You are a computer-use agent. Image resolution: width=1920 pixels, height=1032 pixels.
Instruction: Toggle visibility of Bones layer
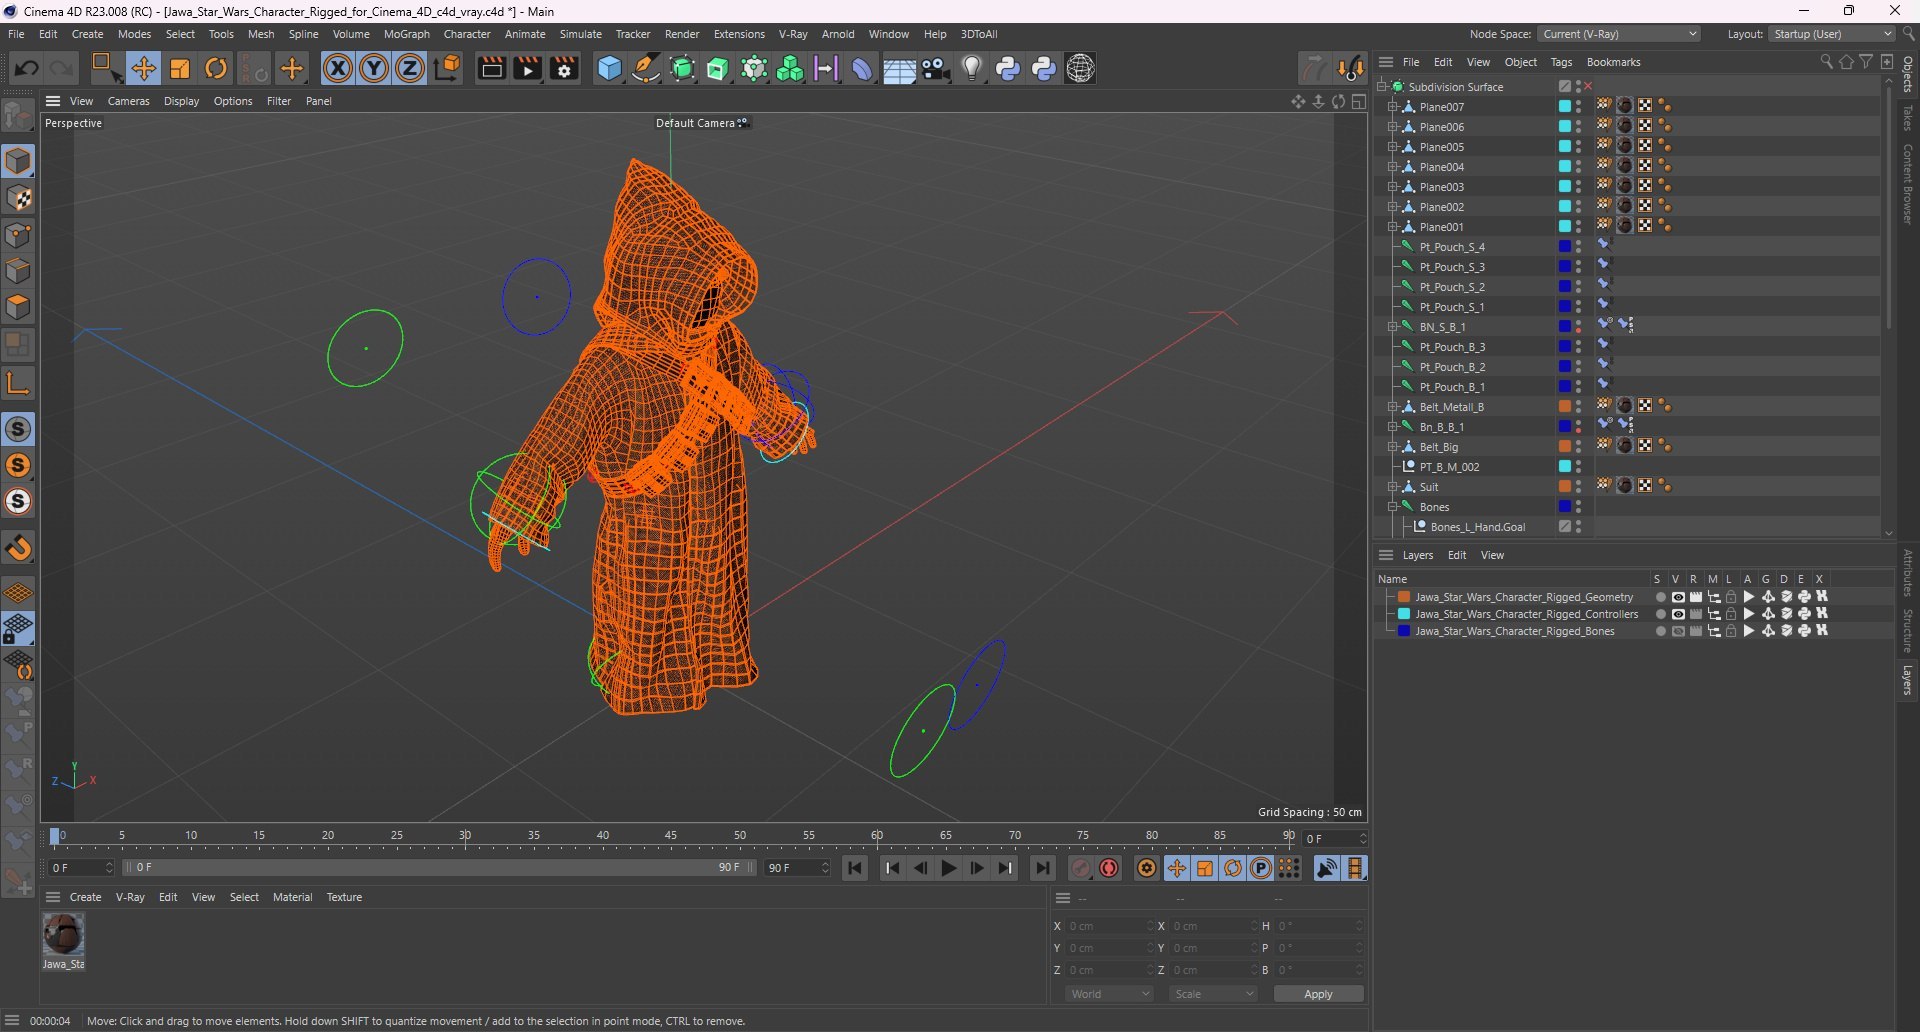click(1678, 631)
